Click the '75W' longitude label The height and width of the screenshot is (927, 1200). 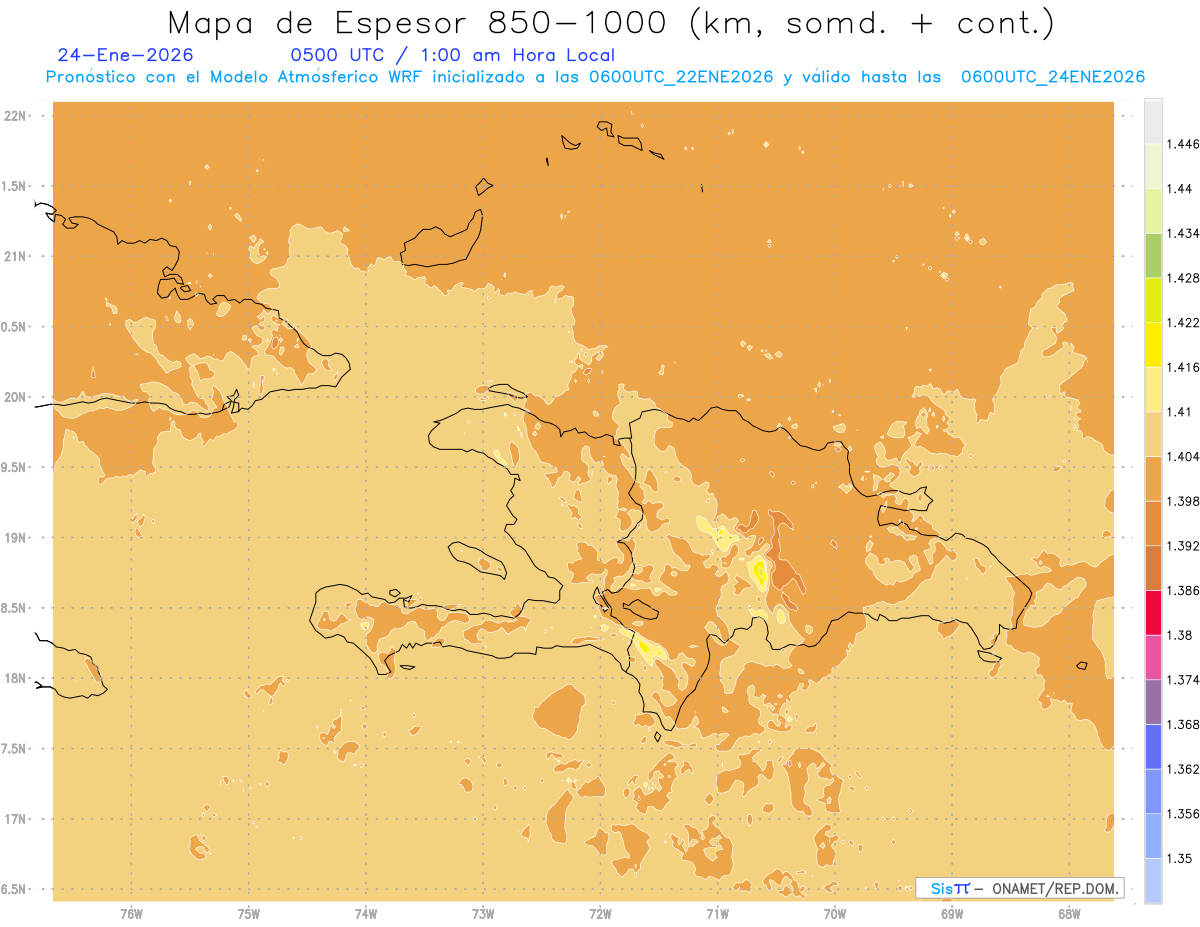249,915
